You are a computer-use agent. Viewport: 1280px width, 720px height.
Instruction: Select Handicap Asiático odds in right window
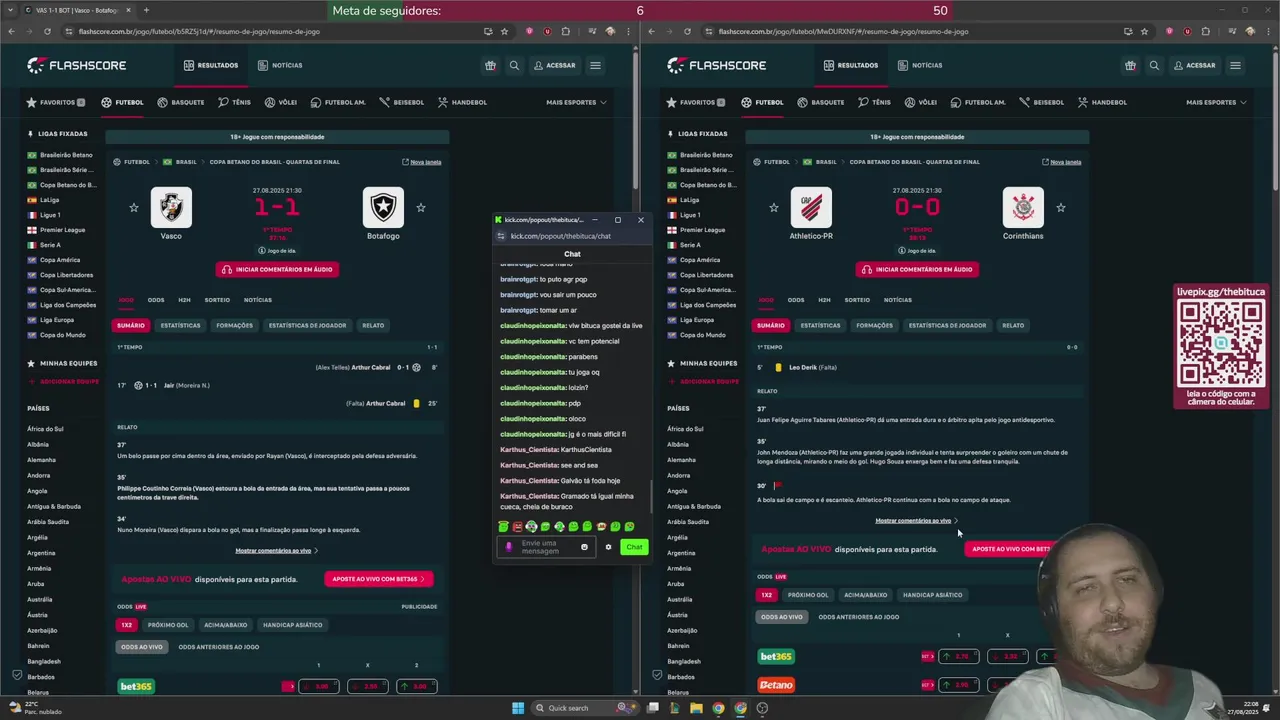click(933, 595)
